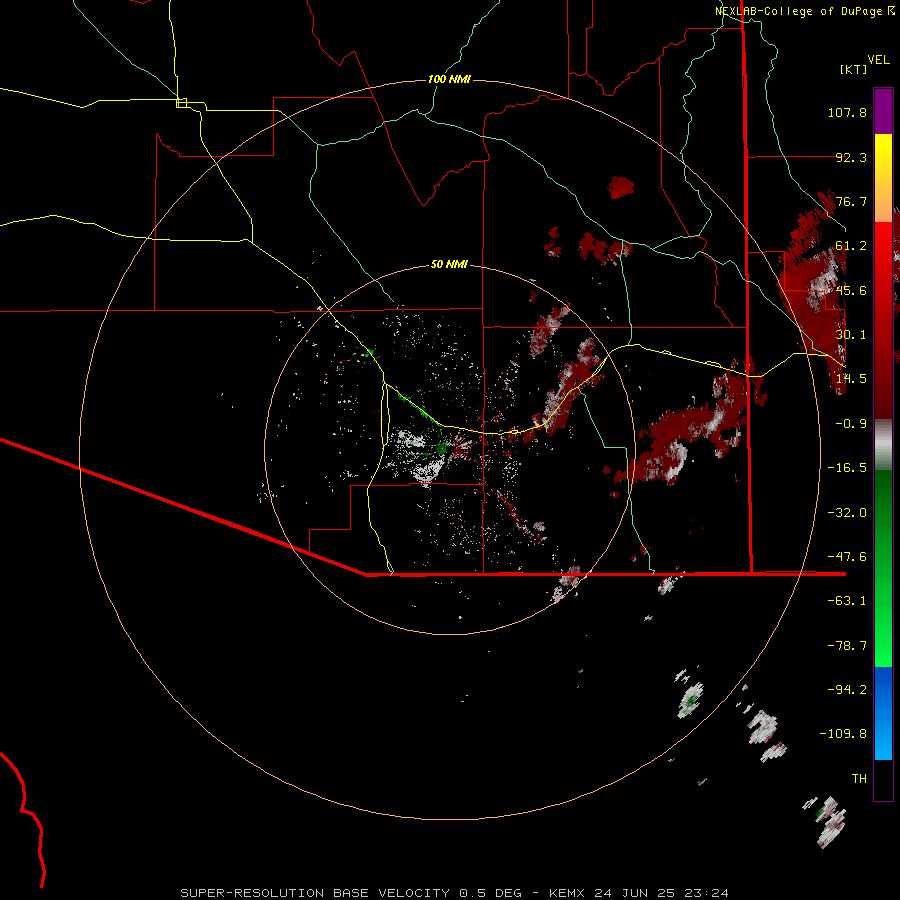Click the blue segment of velocity color bar
Image resolution: width=900 pixels, height=900 pixels.
[x=883, y=713]
